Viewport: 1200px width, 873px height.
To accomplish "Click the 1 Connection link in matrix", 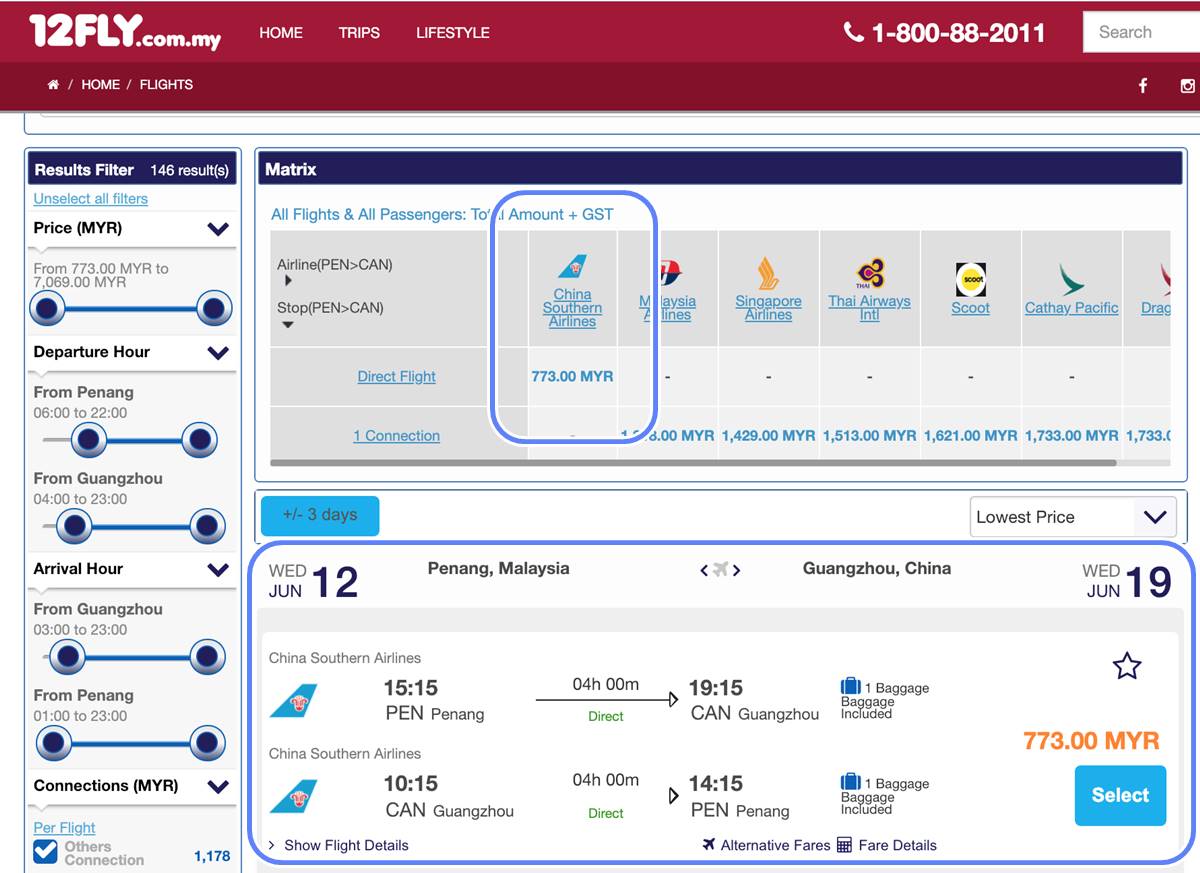I will click(397, 436).
